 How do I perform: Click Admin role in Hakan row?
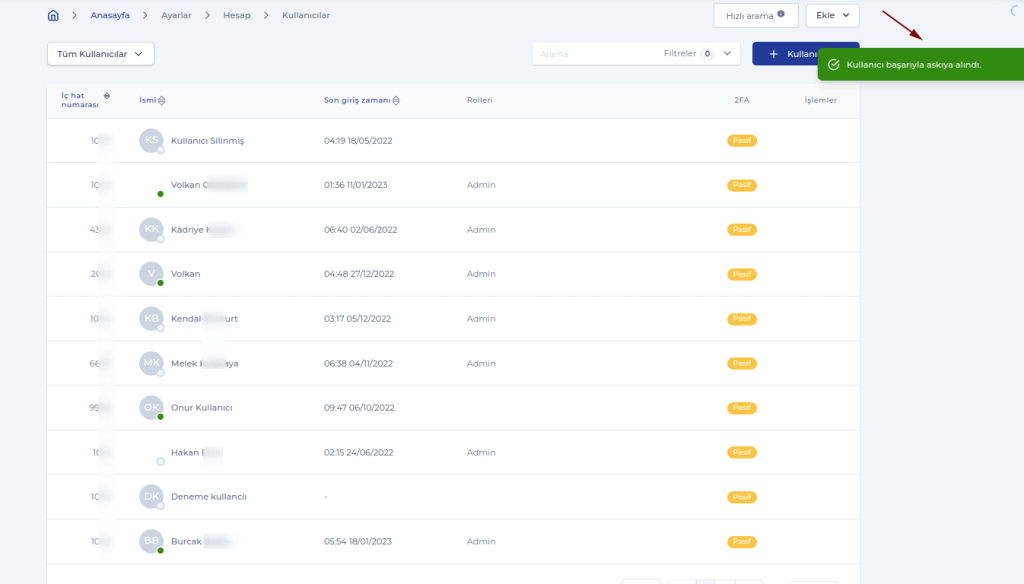[x=481, y=452]
